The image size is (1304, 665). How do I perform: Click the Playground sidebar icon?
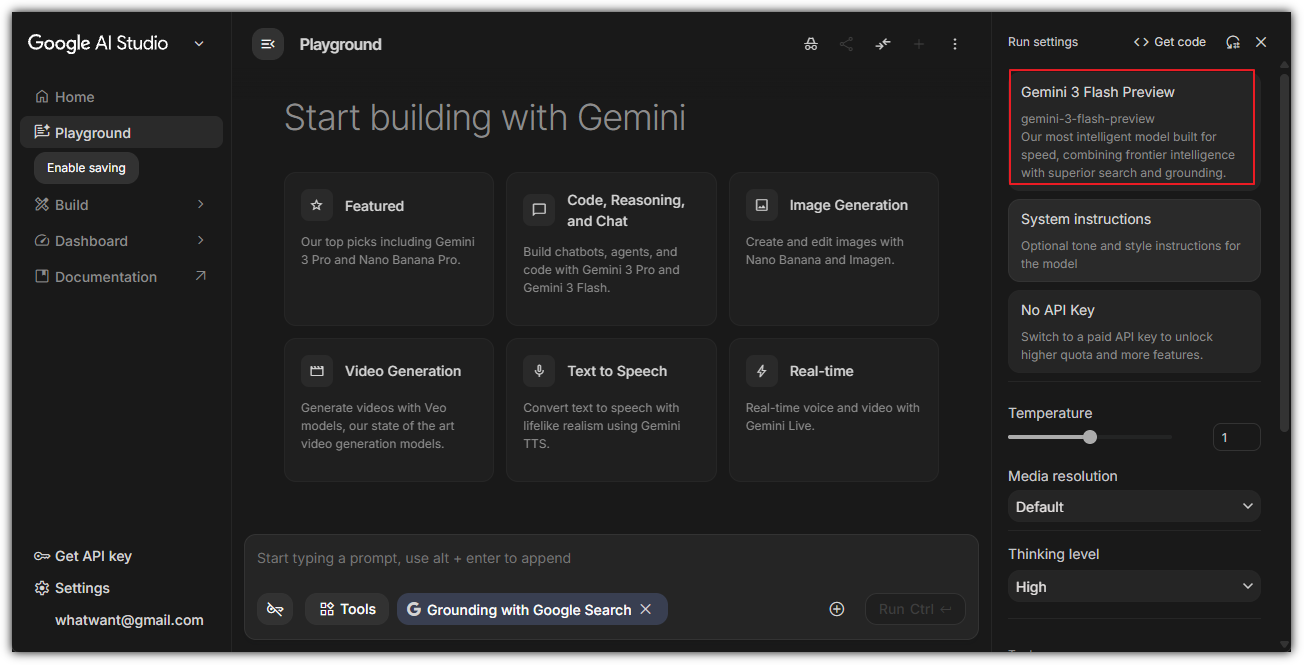point(42,132)
